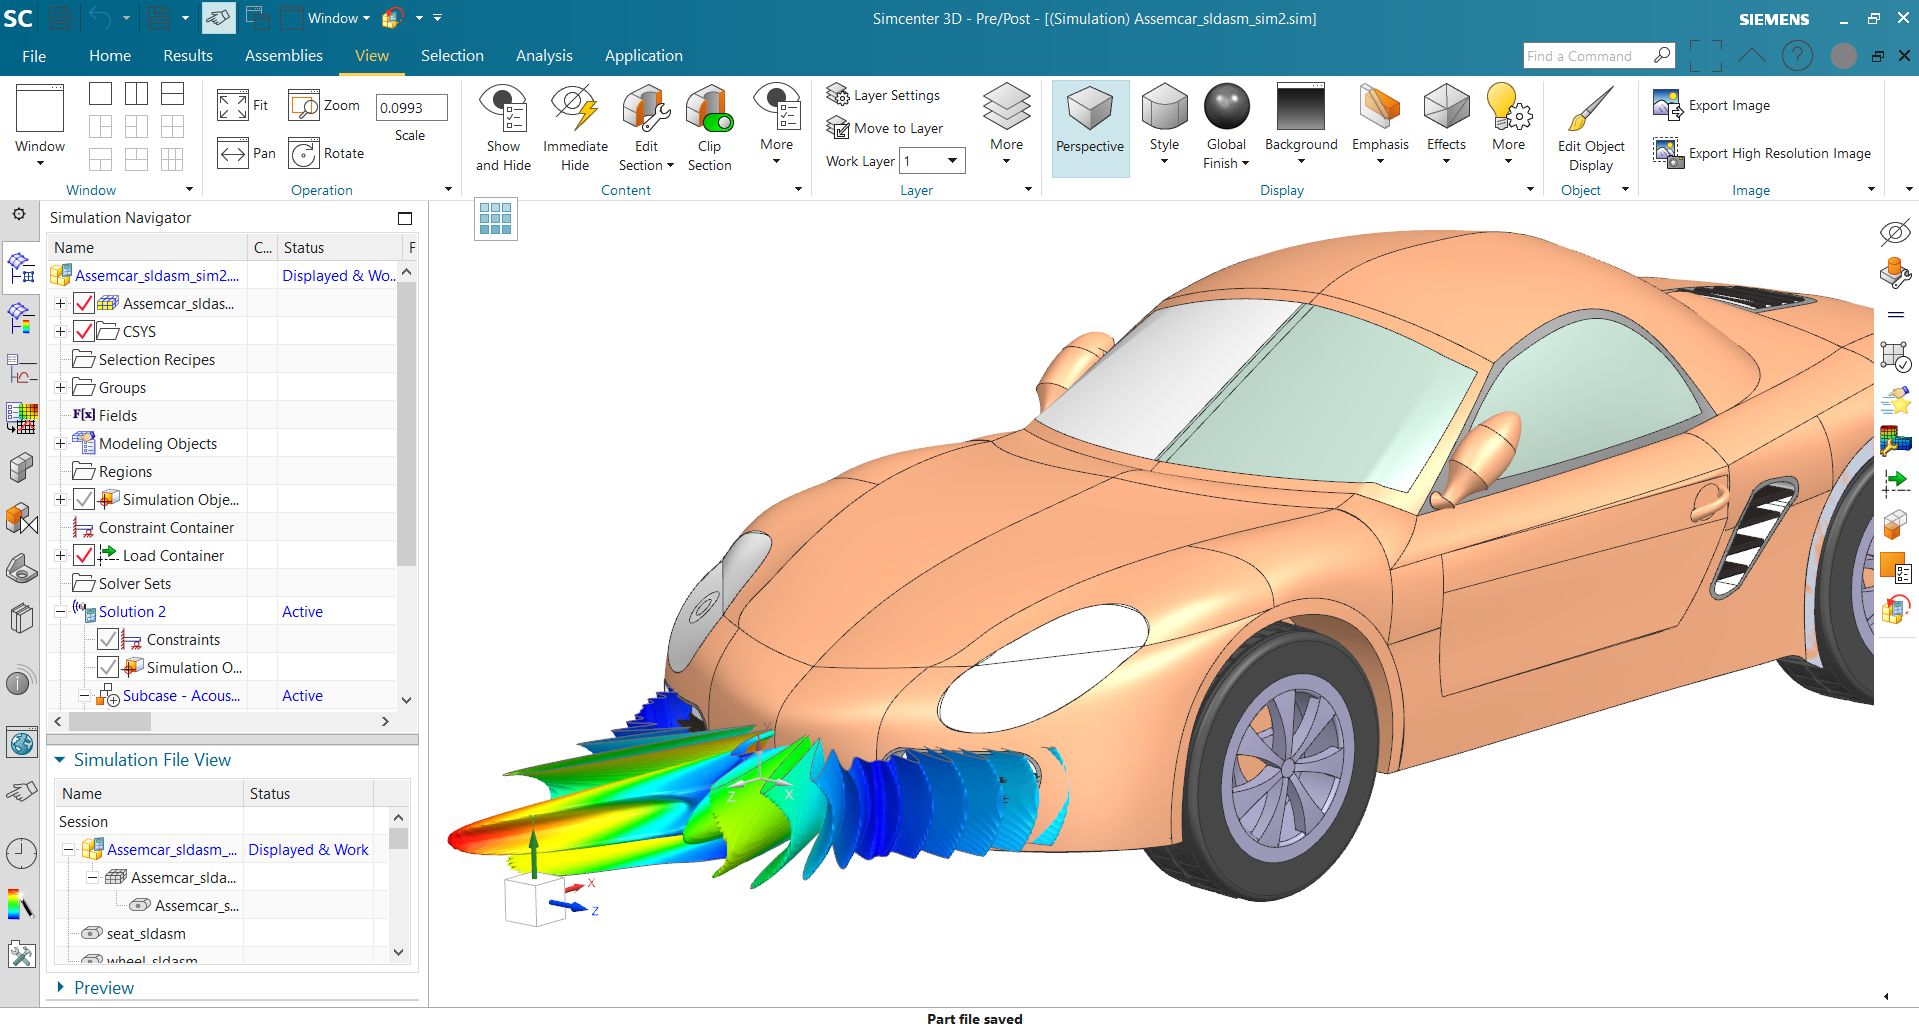Viewport: 1919px width, 1029px height.
Task: Open the Work Layer dropdown
Action: [x=951, y=161]
